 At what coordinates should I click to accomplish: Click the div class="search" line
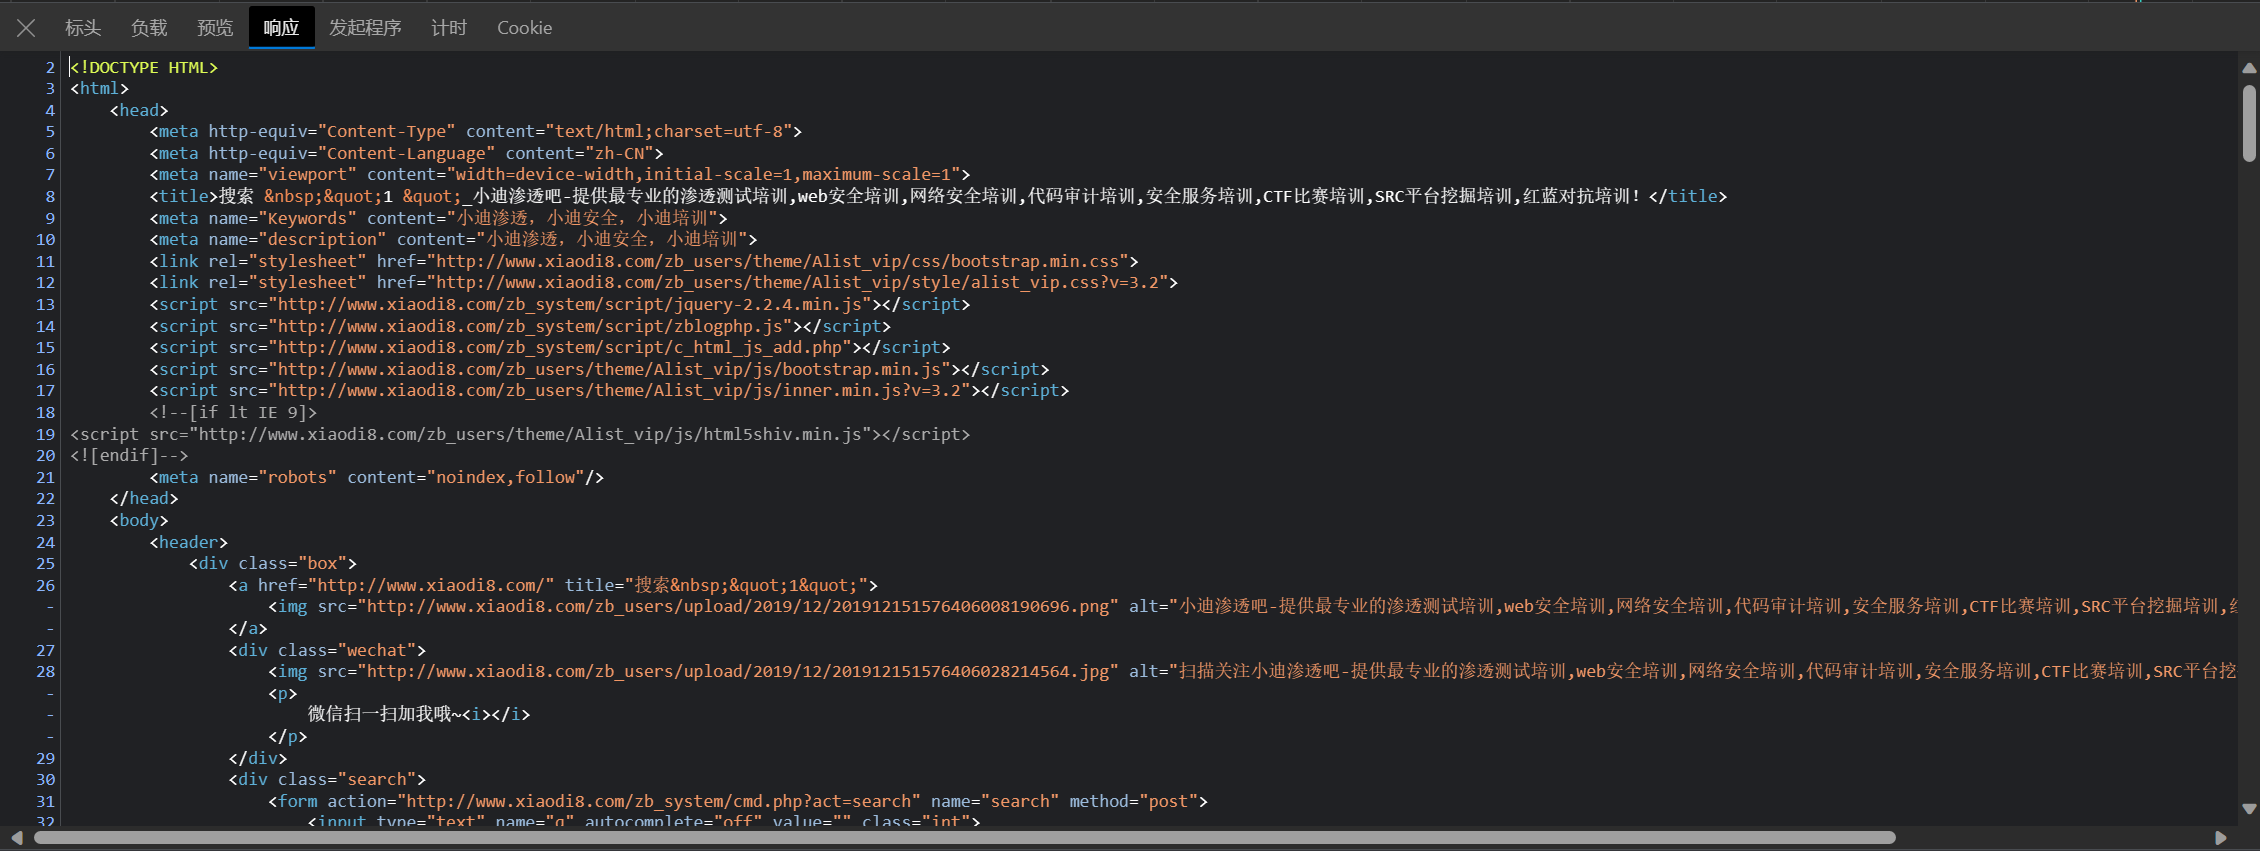tap(327, 779)
